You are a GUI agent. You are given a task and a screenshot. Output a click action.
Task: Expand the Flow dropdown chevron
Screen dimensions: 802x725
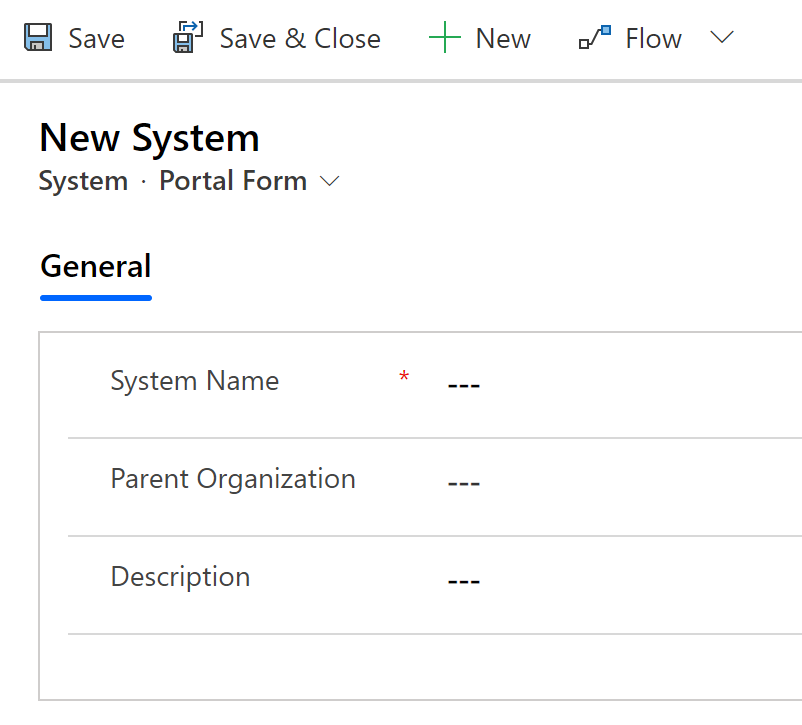[722, 37]
